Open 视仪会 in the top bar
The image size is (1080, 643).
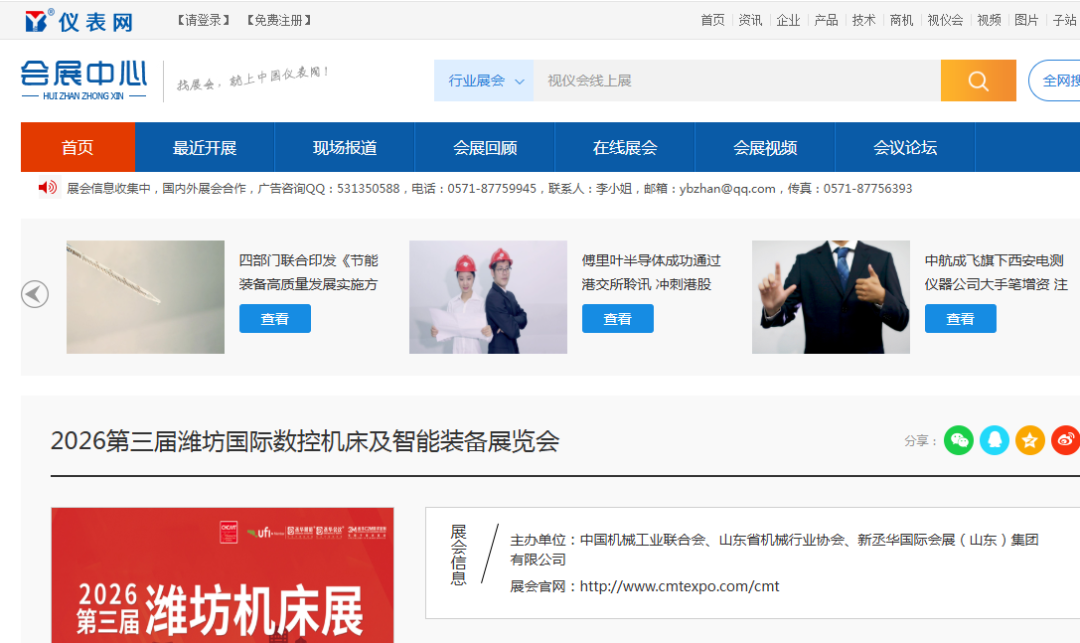point(945,21)
